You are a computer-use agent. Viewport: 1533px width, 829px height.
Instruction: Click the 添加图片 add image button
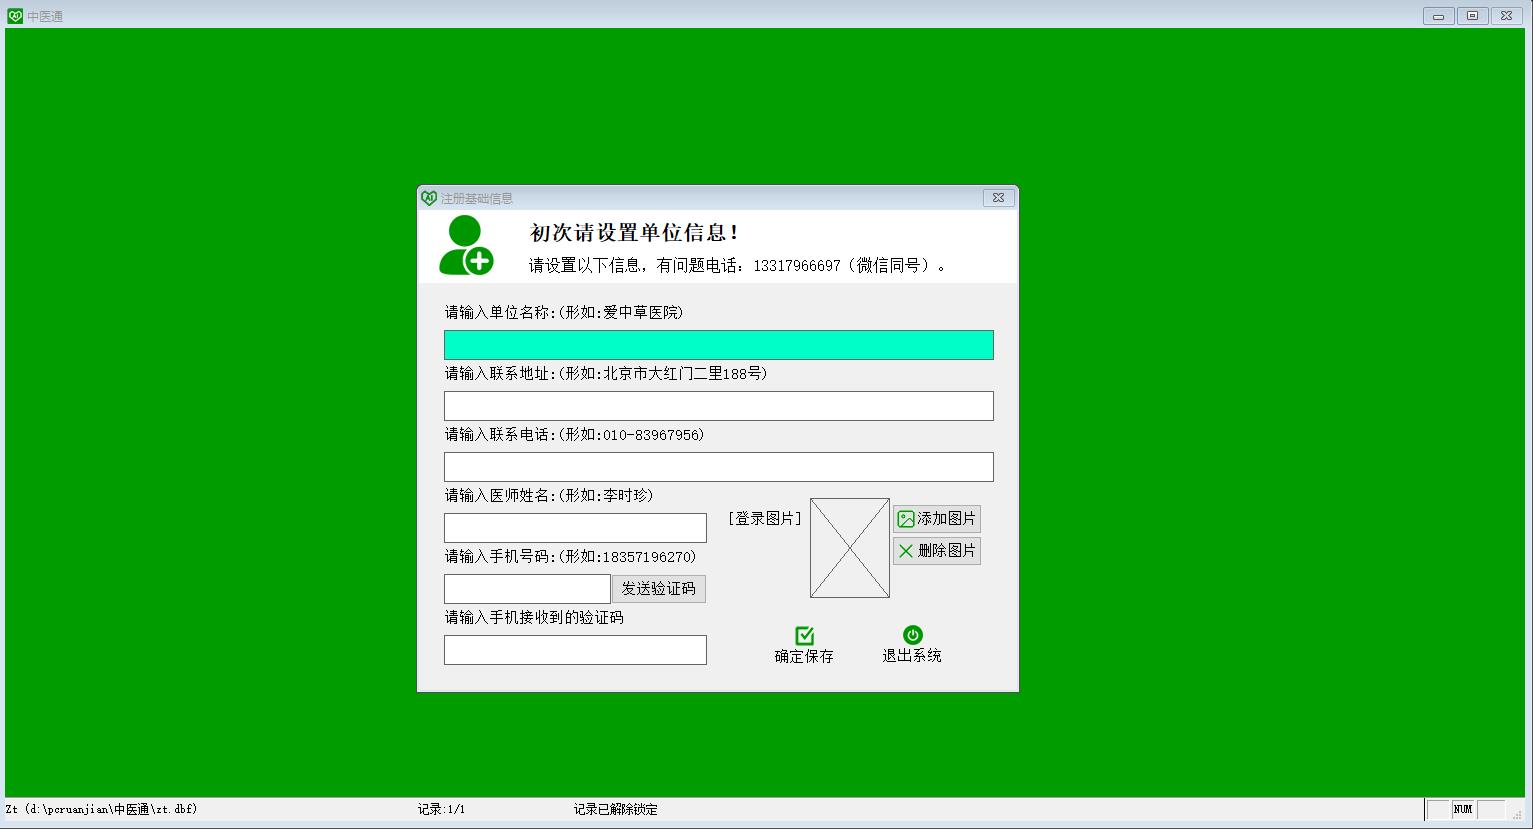(x=937, y=519)
